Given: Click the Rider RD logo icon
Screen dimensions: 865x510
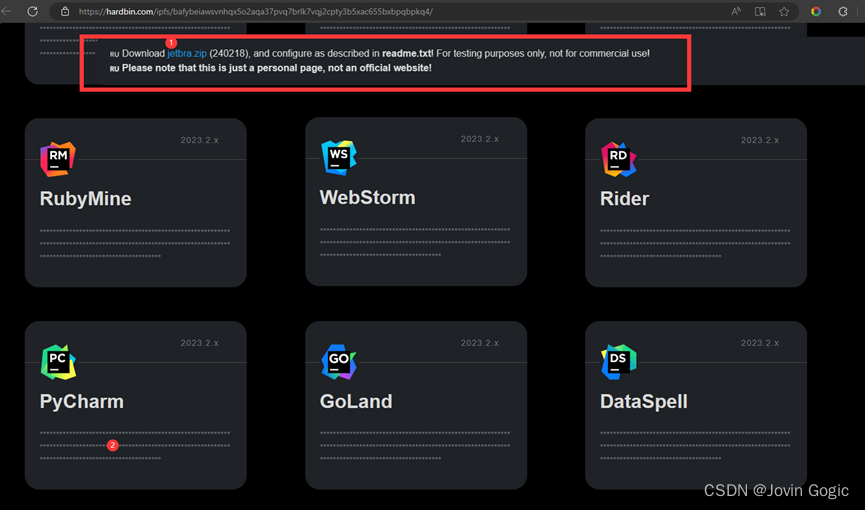Looking at the screenshot, I should (x=618, y=160).
